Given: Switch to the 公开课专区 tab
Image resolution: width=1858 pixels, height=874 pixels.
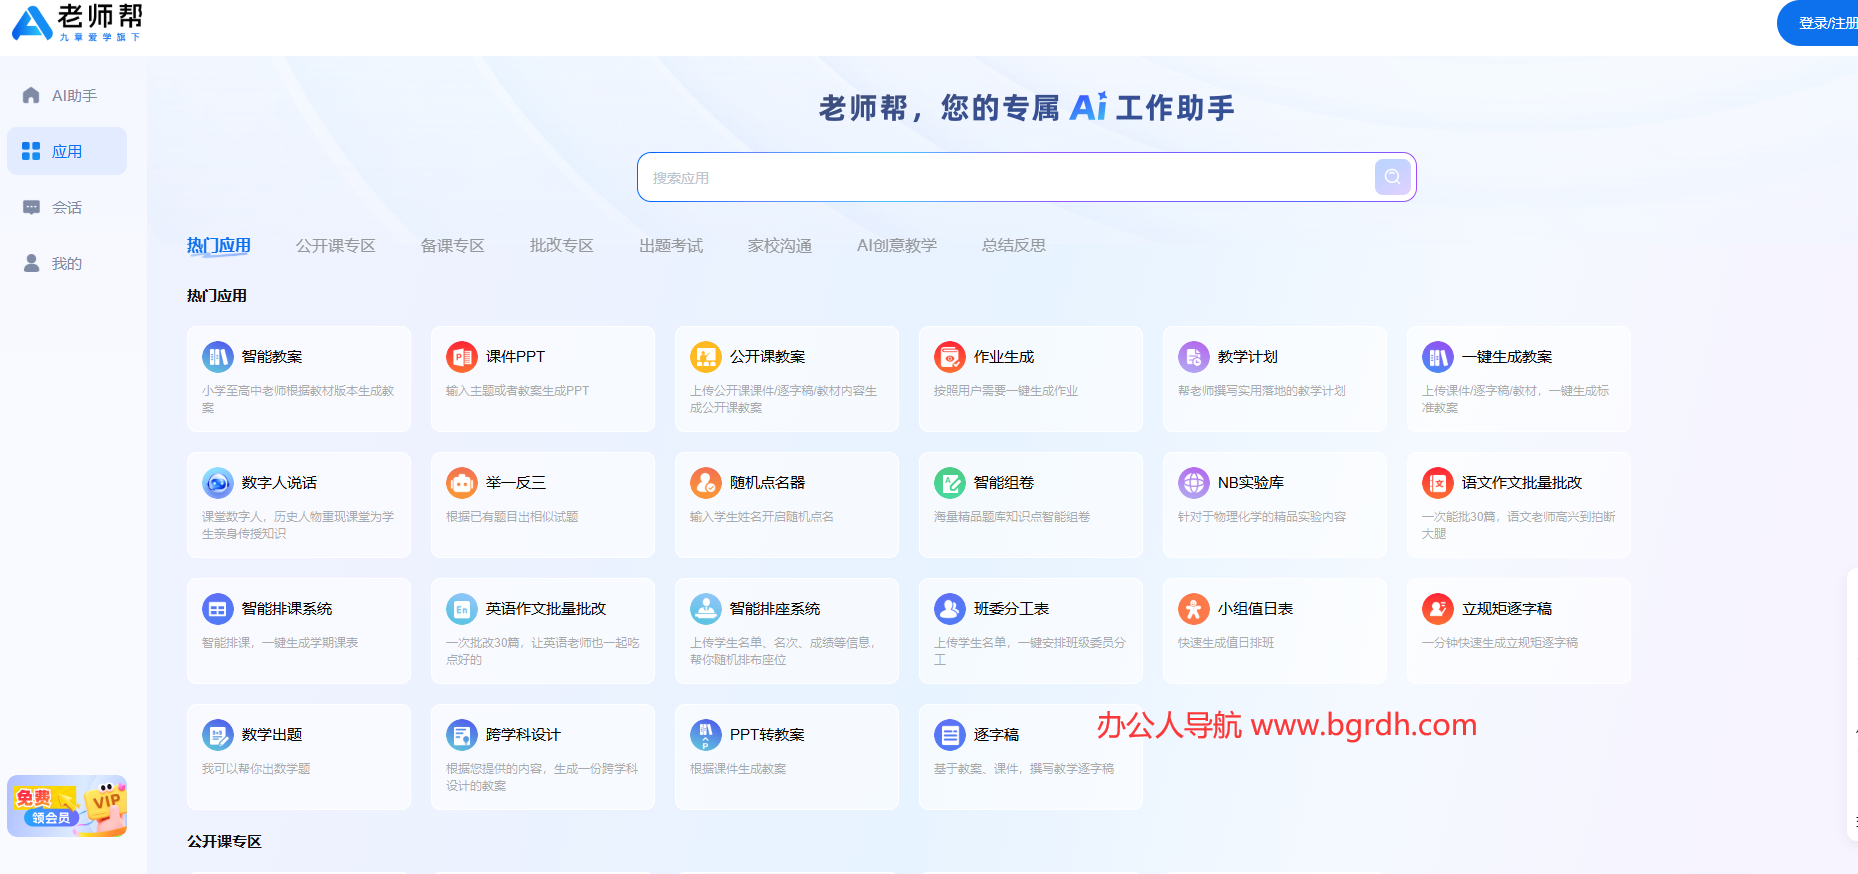Looking at the screenshot, I should [x=335, y=246].
